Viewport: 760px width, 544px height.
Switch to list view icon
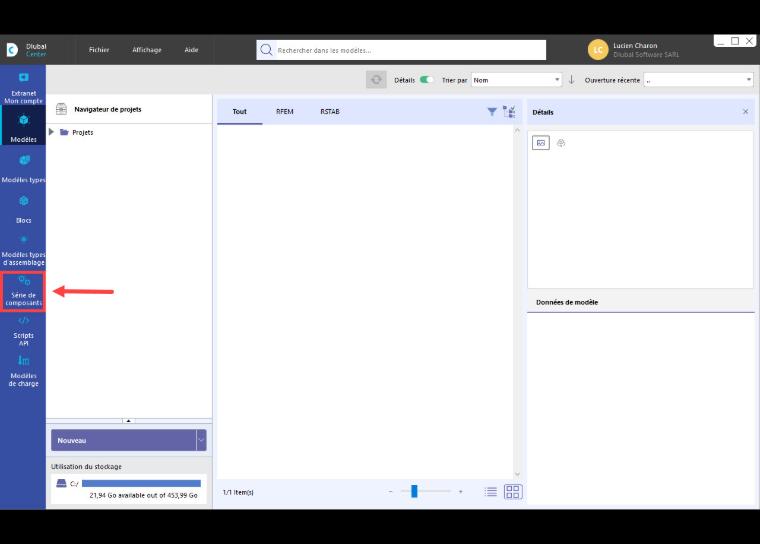[491, 492]
